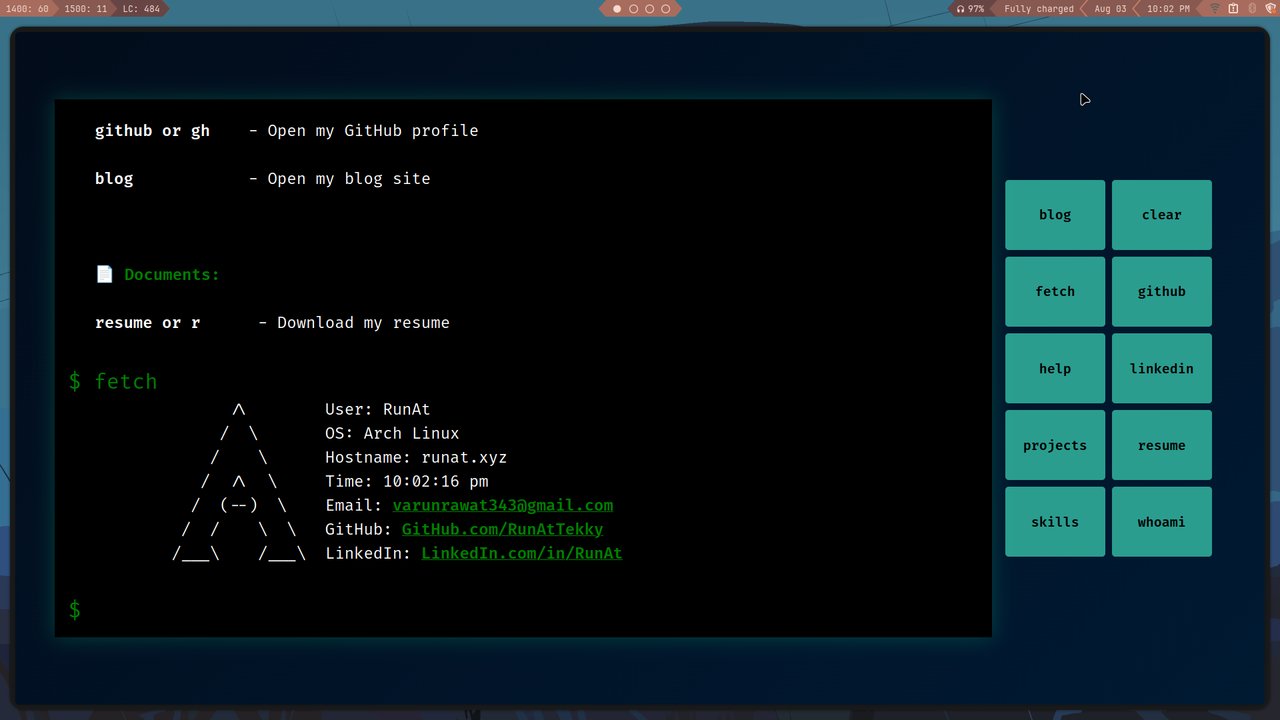Image resolution: width=1280 pixels, height=720 pixels.
Task: Open the varunrawat343@gmail.com email link
Action: [503, 506]
